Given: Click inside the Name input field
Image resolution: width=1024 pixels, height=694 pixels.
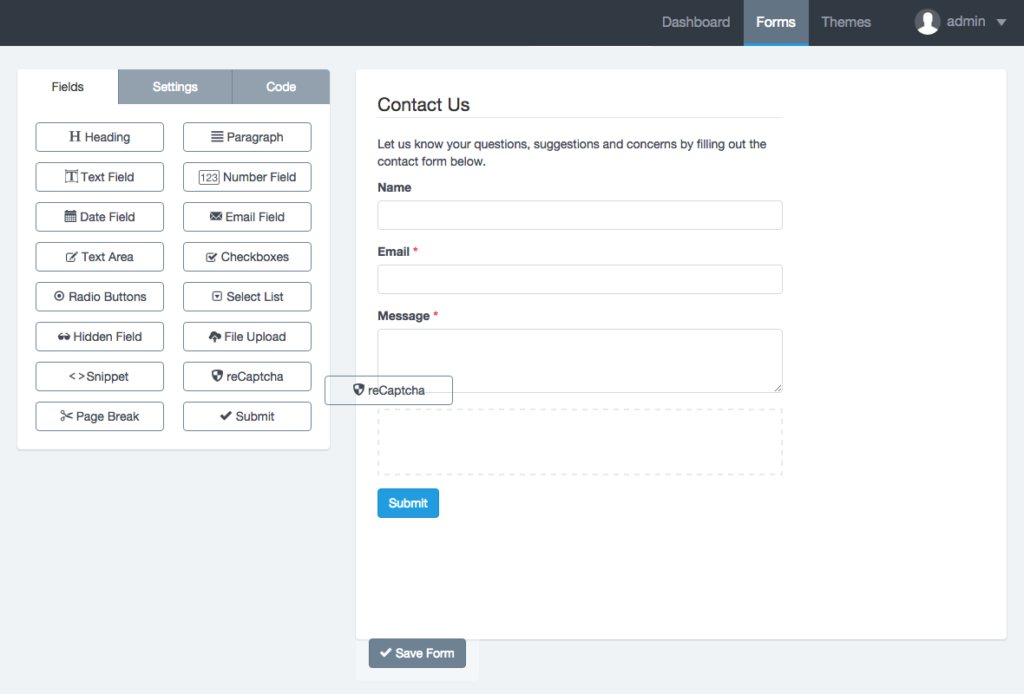Looking at the screenshot, I should 579,214.
